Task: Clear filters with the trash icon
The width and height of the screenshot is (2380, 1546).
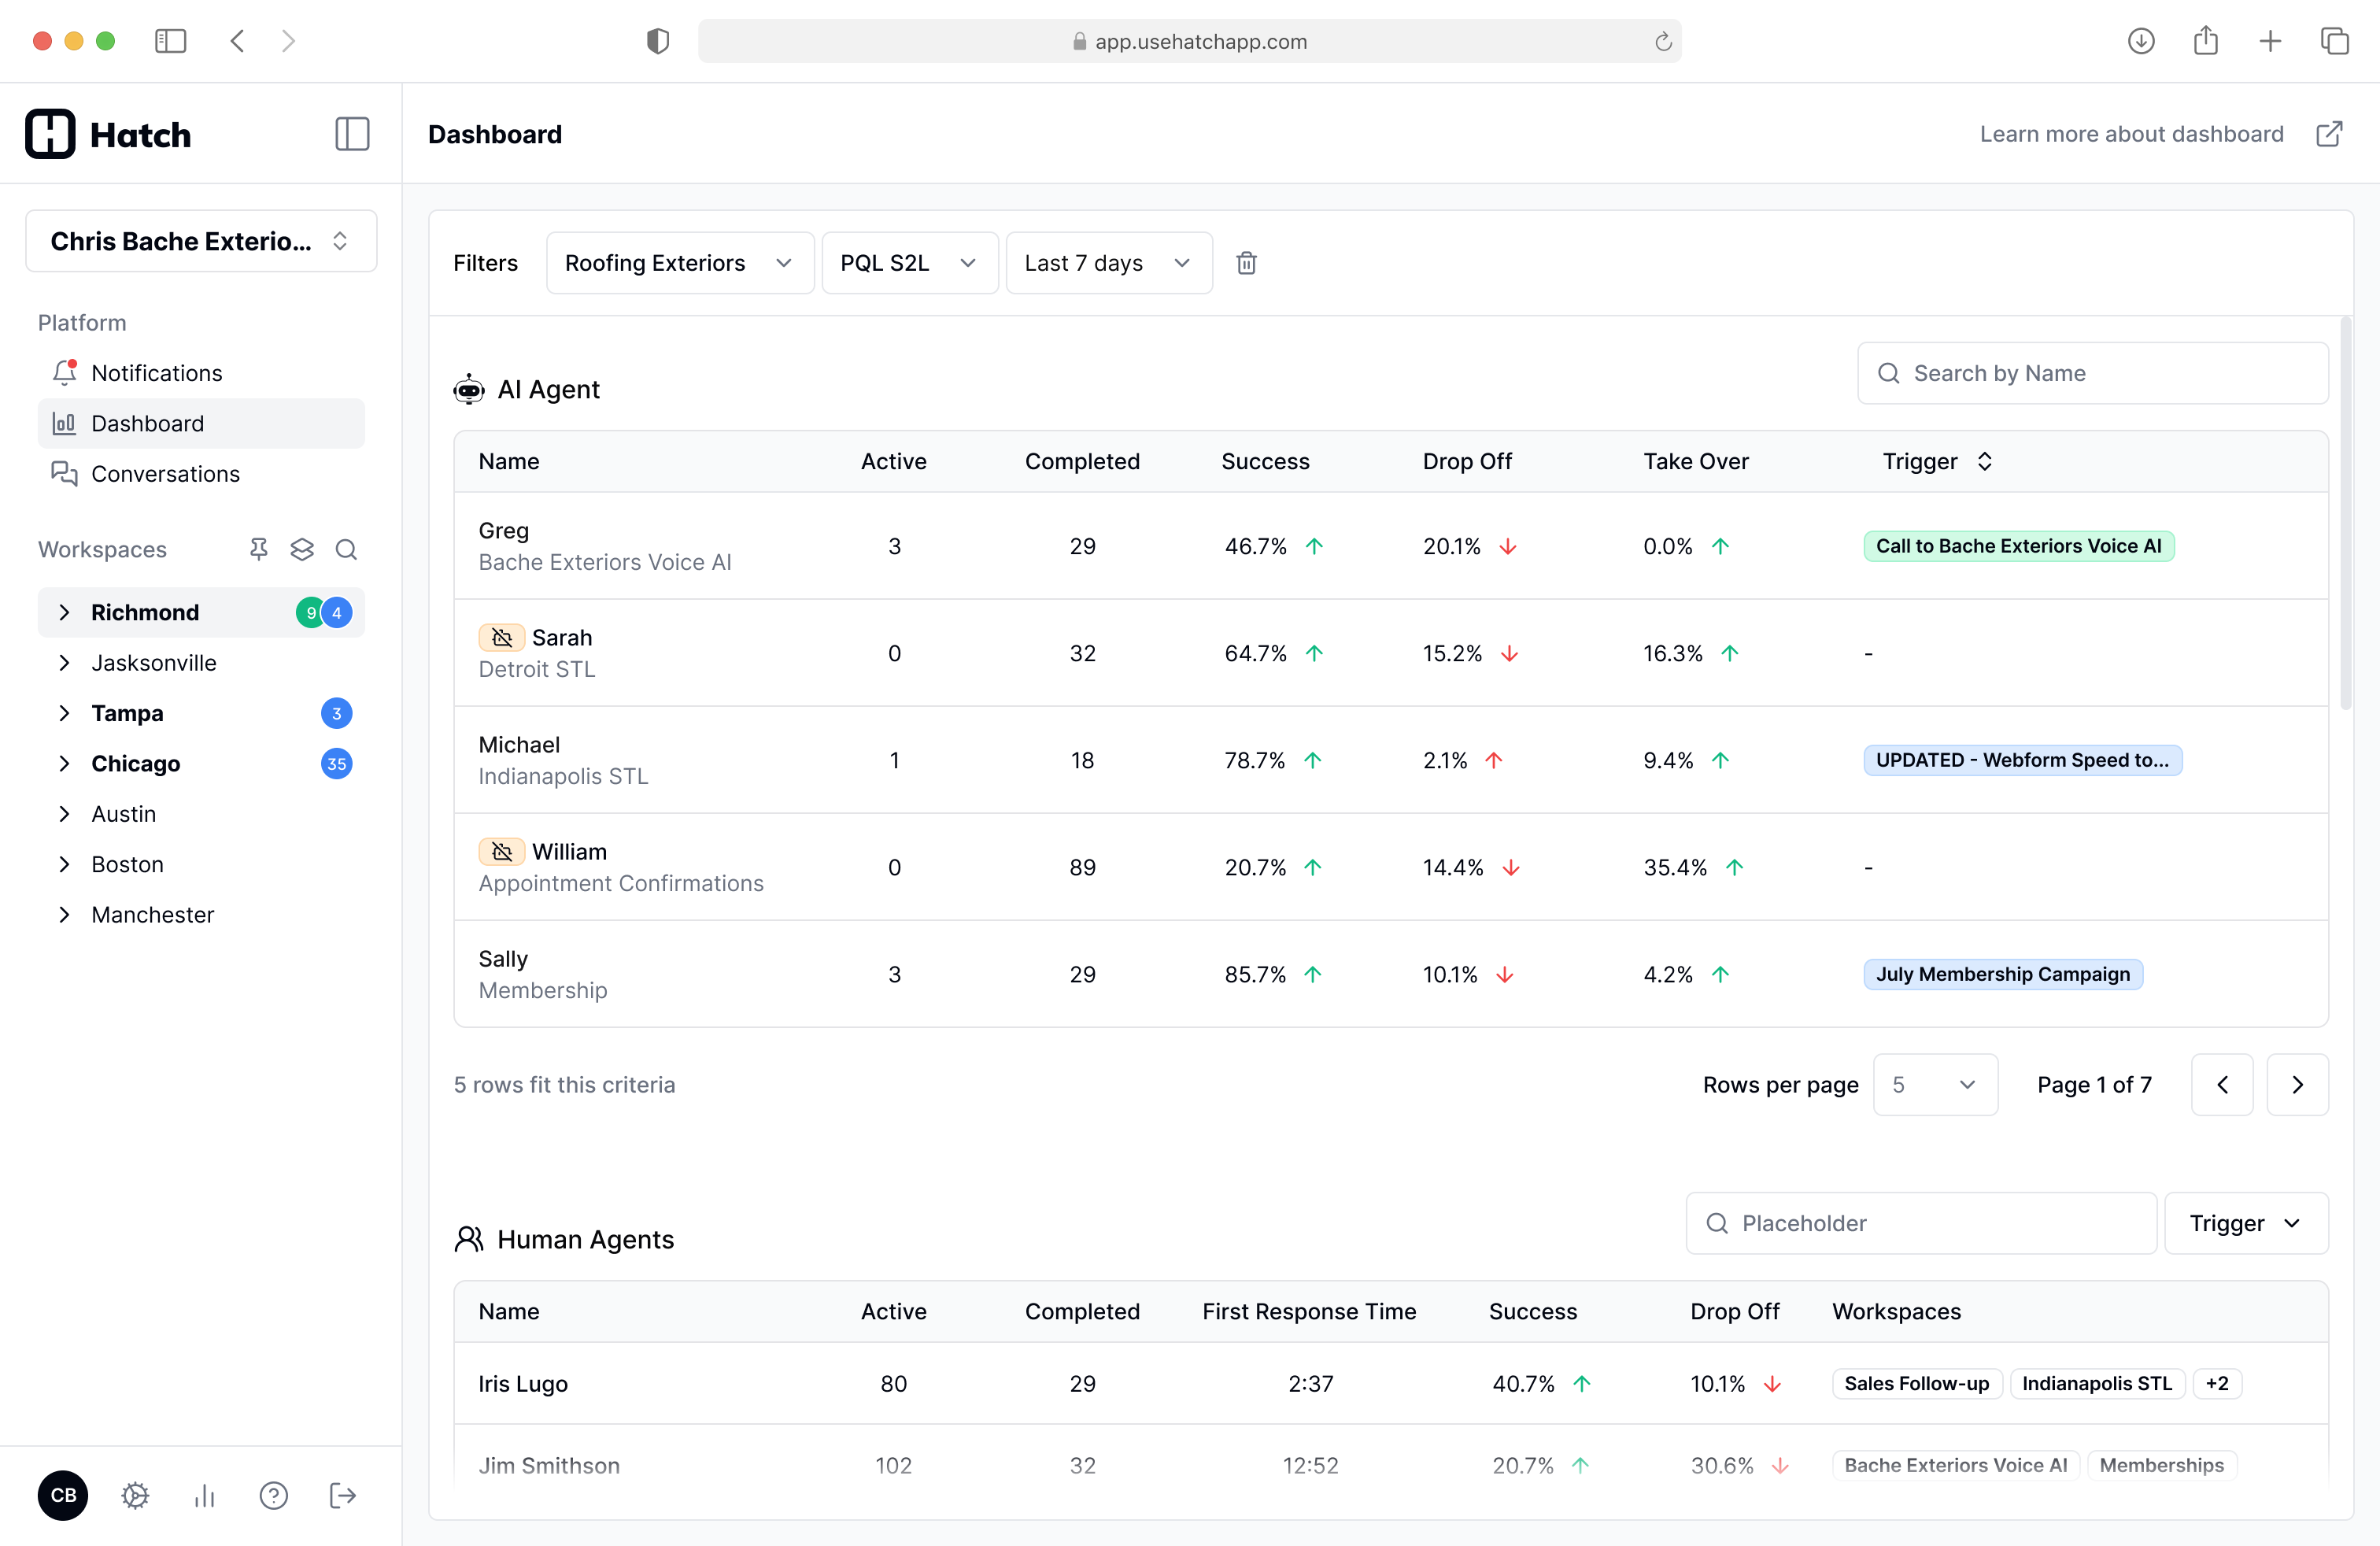Action: (1246, 262)
